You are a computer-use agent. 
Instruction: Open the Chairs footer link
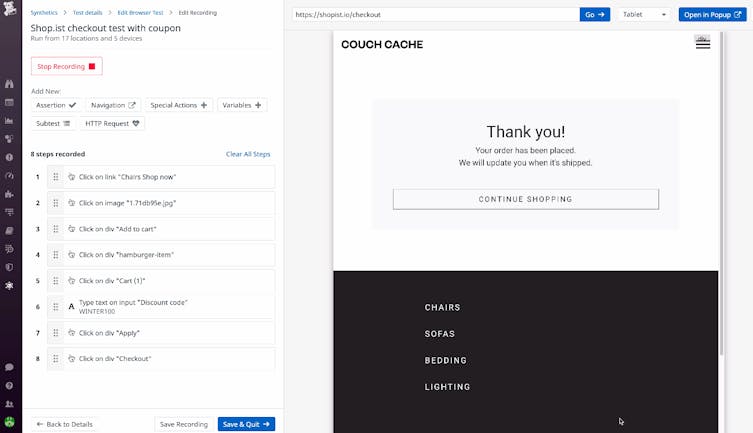click(x=442, y=307)
